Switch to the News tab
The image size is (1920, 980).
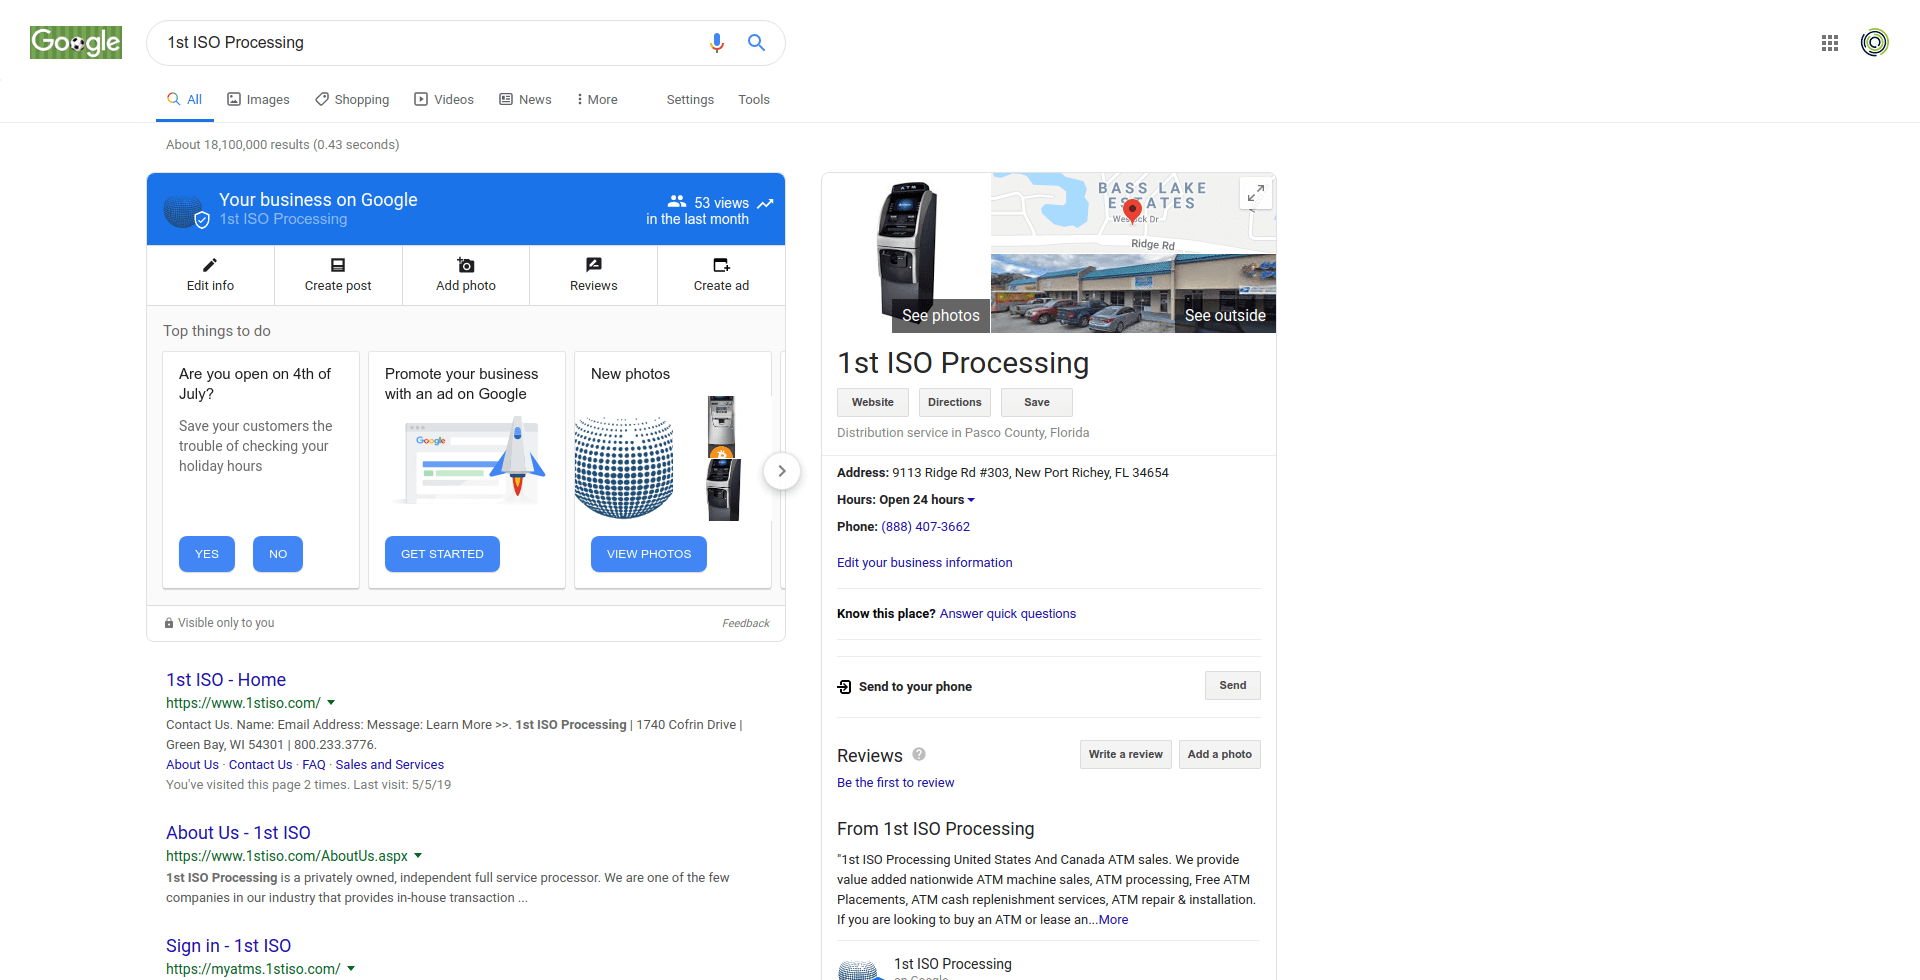point(525,100)
